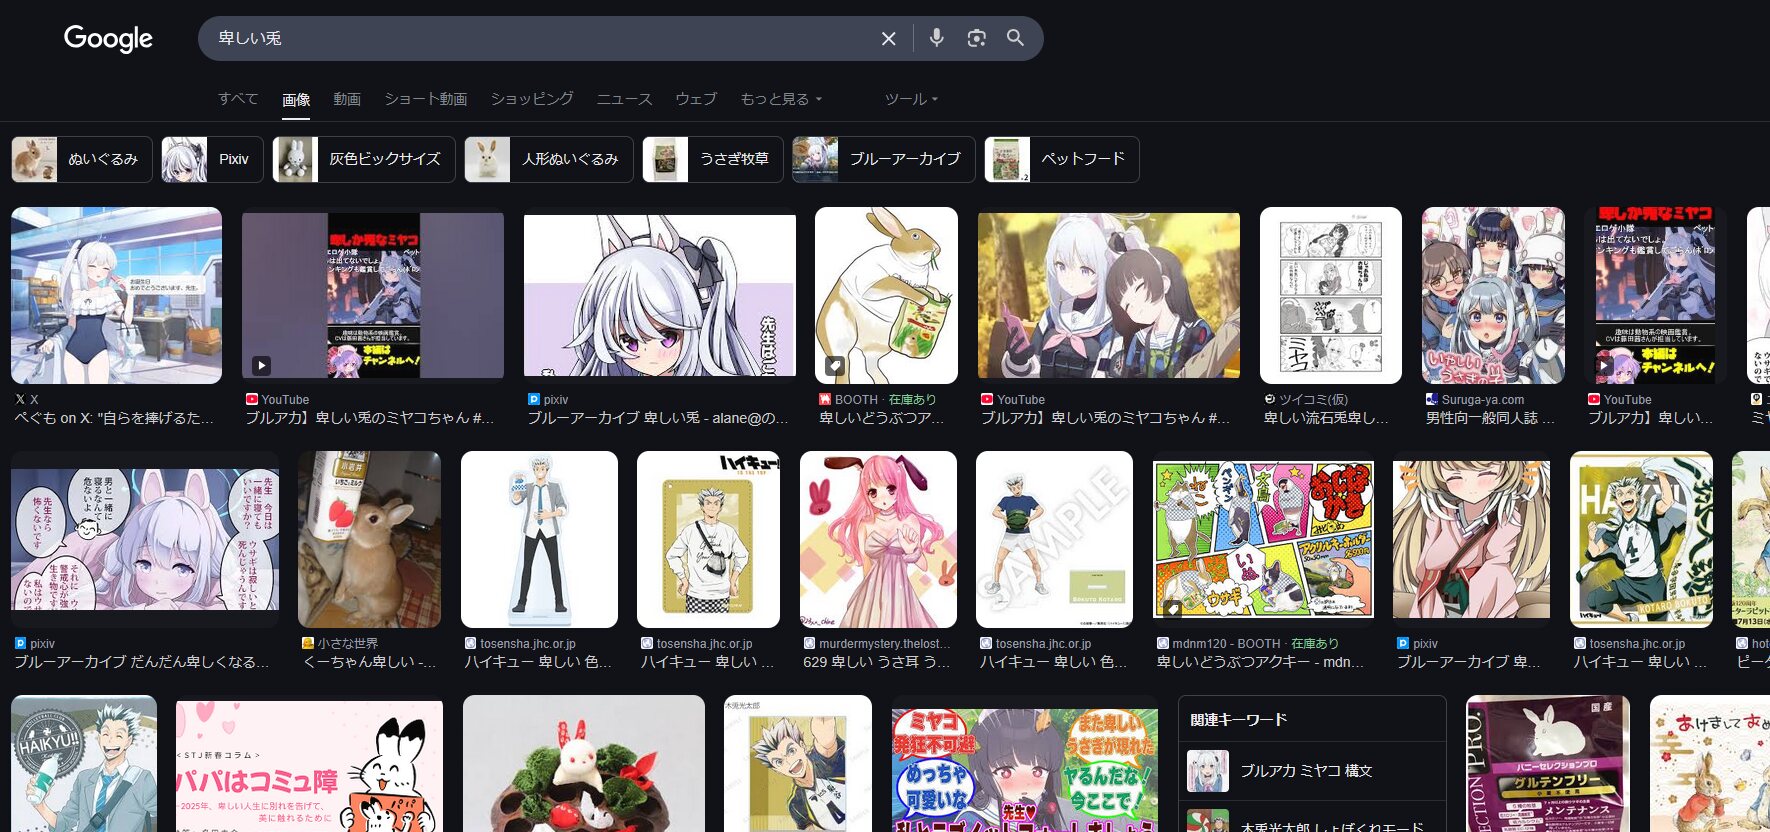Open the mdnm120 BOOTH colorful comic thumbnail
Viewport: 1770px width, 832px height.
(1263, 539)
